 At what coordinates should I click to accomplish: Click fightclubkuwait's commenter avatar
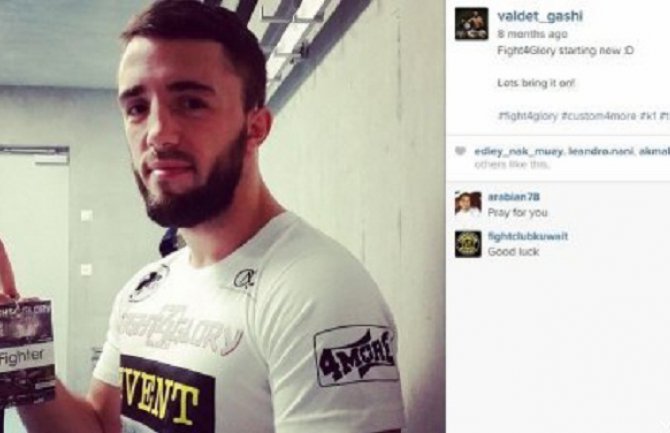coord(468,244)
